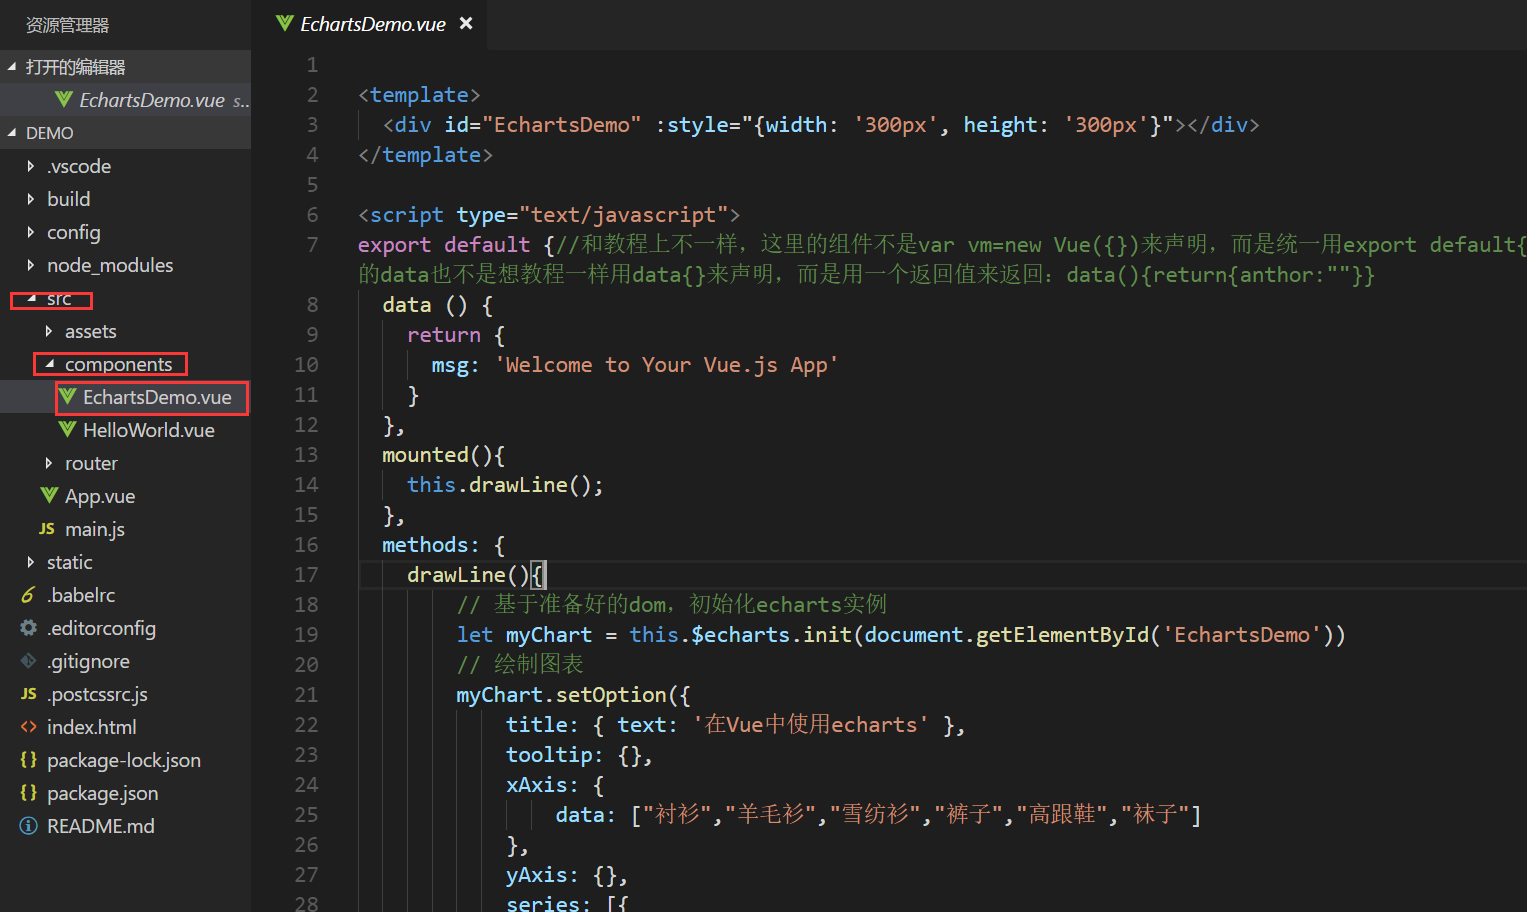Click the Babel icon of .babelrc

pos(28,595)
